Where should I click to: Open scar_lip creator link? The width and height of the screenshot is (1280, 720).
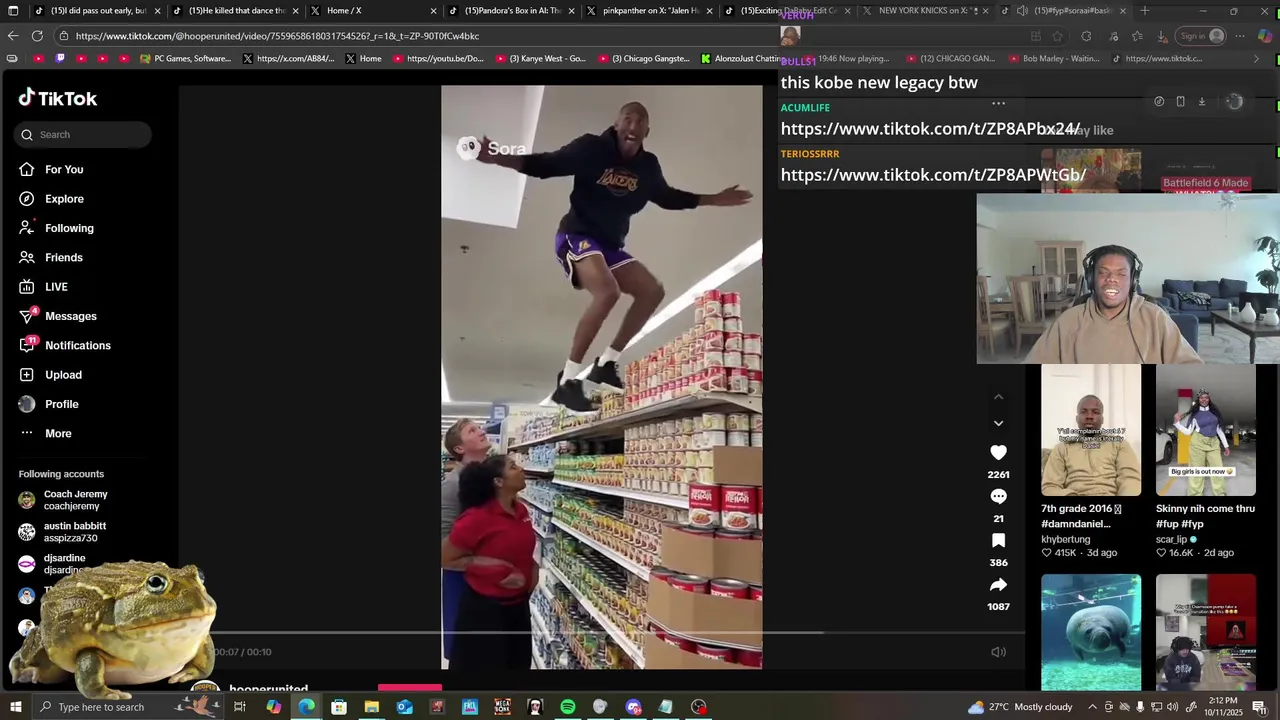[x=1172, y=540]
